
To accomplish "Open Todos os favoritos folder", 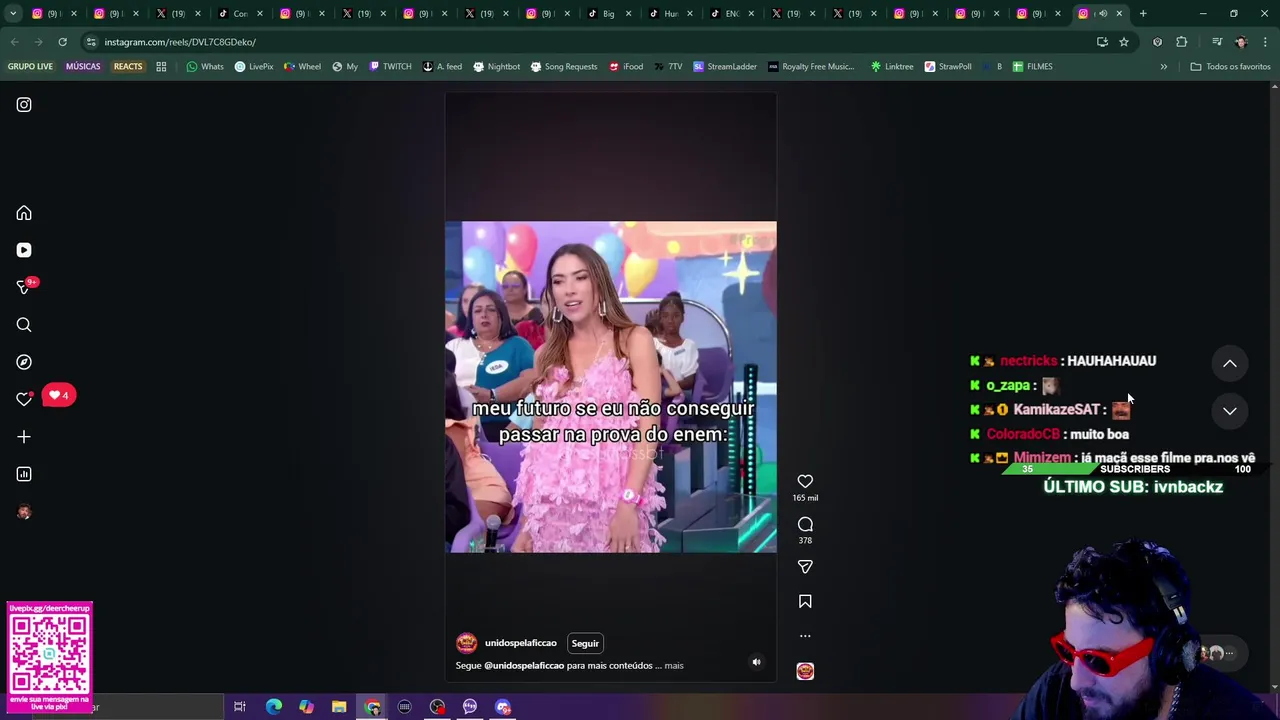I will pos(1230,66).
